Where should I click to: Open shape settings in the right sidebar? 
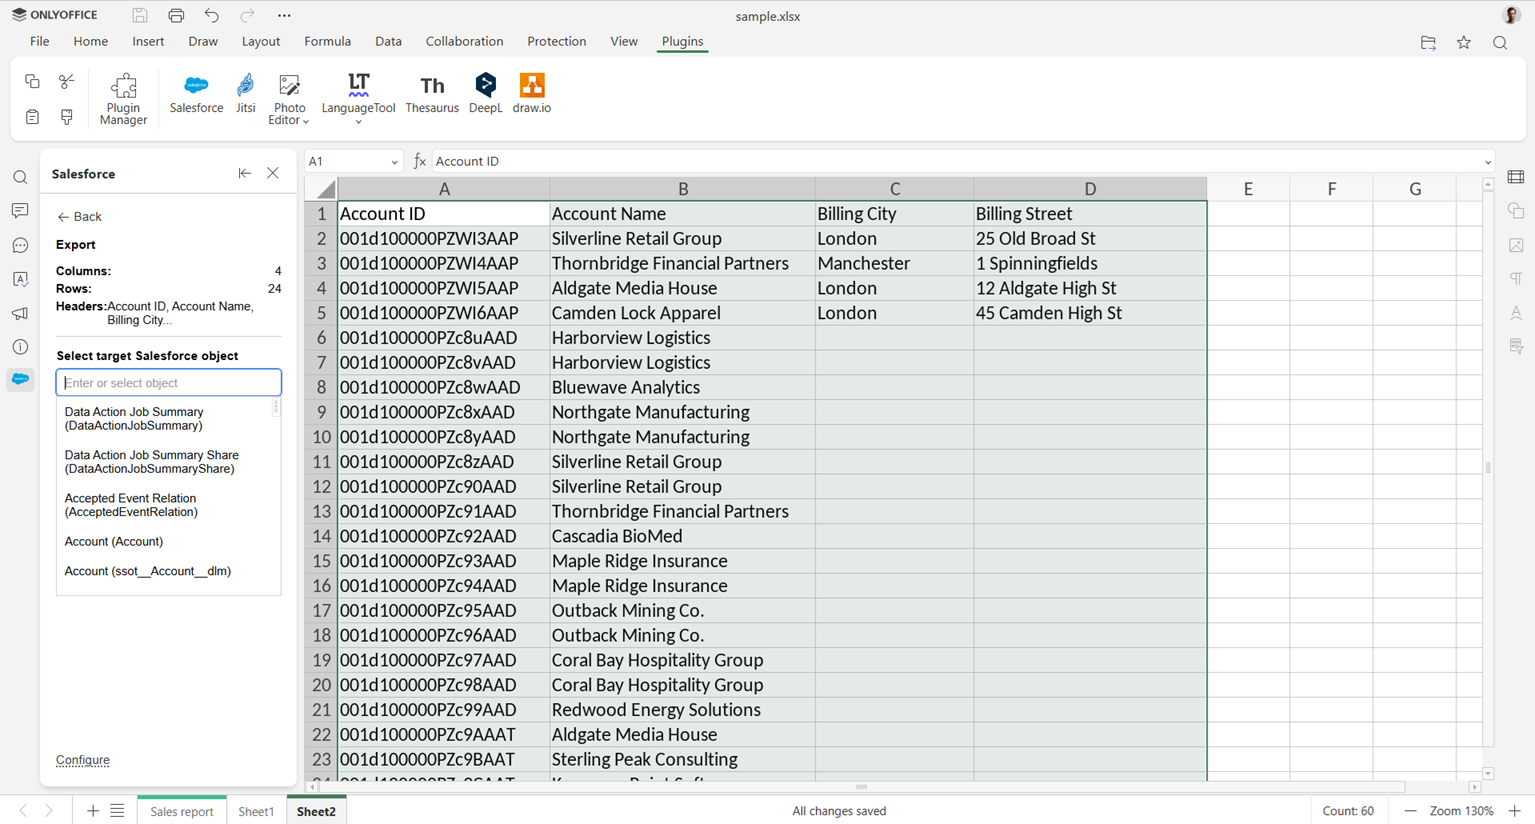(x=1516, y=211)
